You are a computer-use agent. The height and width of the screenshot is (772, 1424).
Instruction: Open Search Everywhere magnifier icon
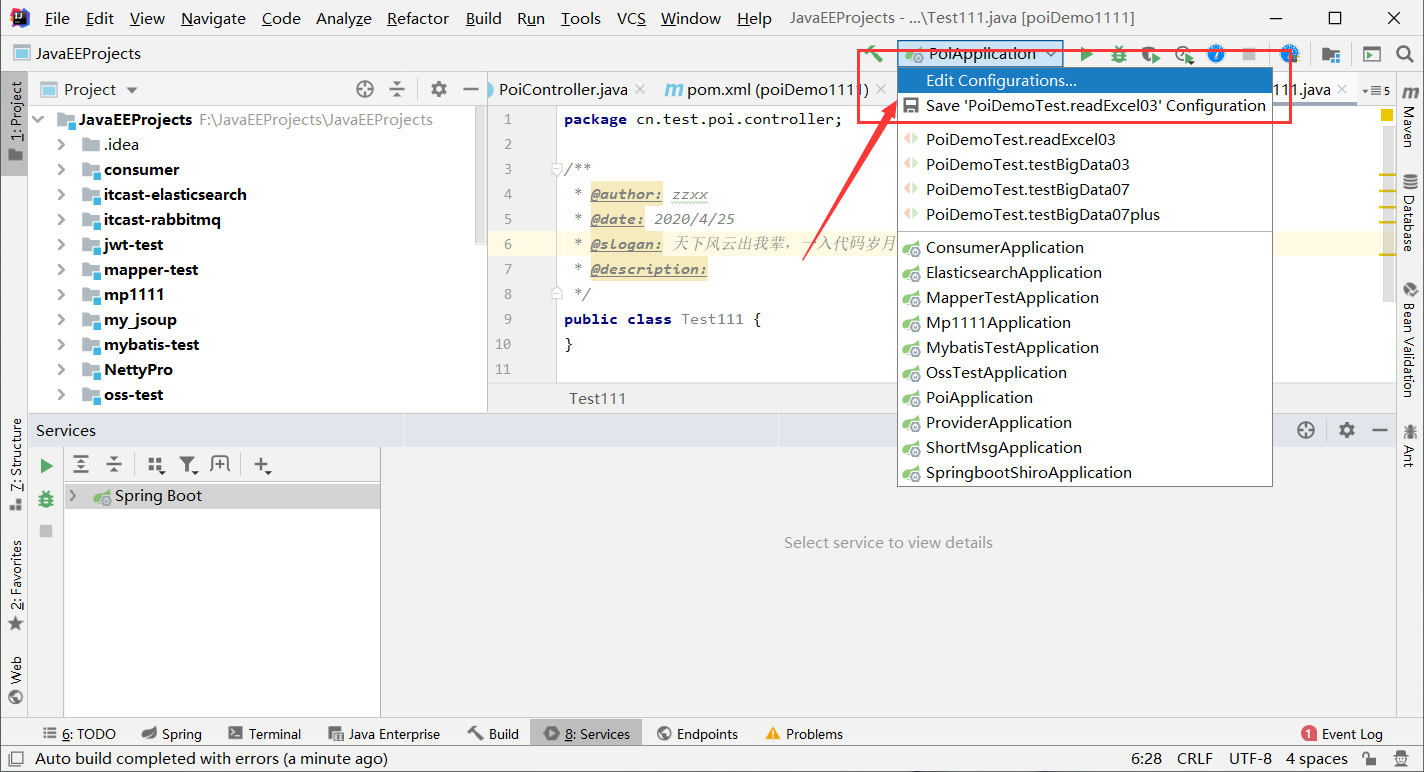tap(1404, 54)
